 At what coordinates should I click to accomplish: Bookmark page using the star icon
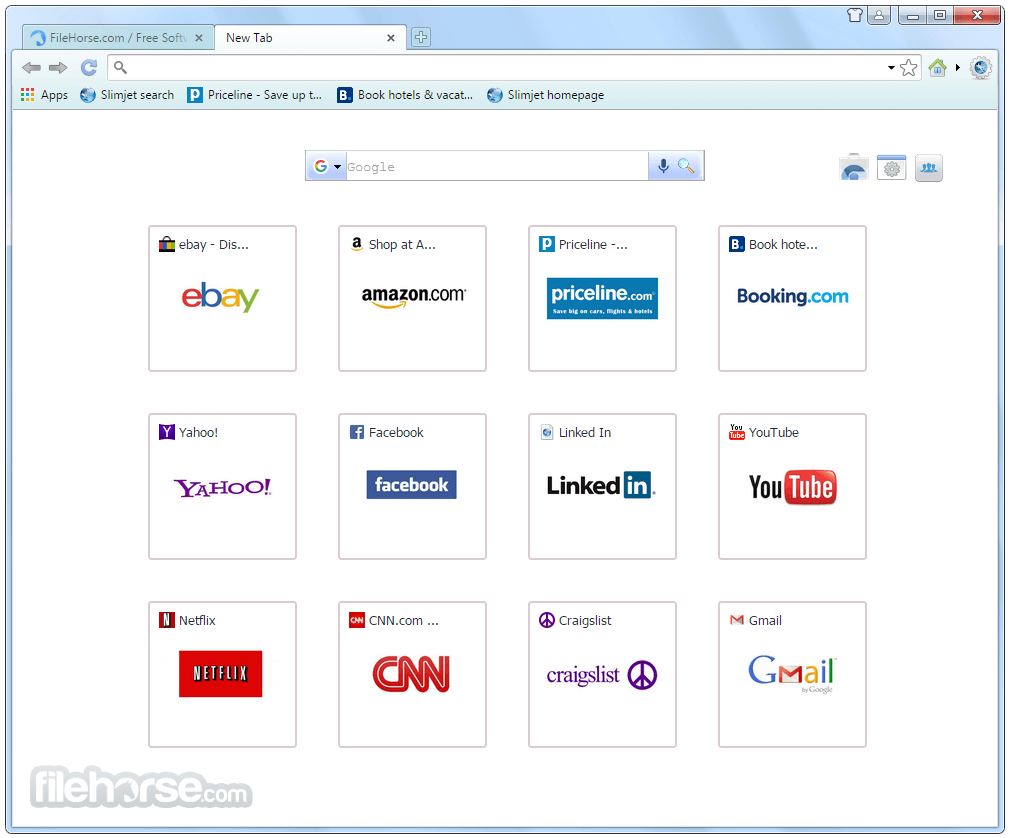tap(908, 68)
